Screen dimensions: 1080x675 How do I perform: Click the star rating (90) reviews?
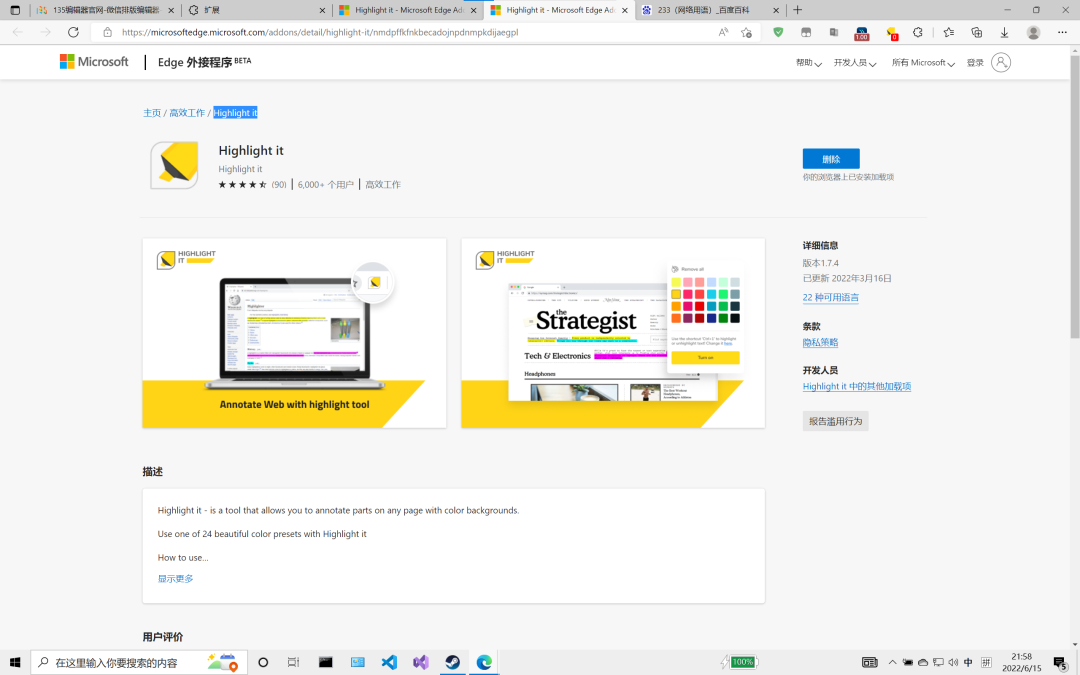click(252, 185)
